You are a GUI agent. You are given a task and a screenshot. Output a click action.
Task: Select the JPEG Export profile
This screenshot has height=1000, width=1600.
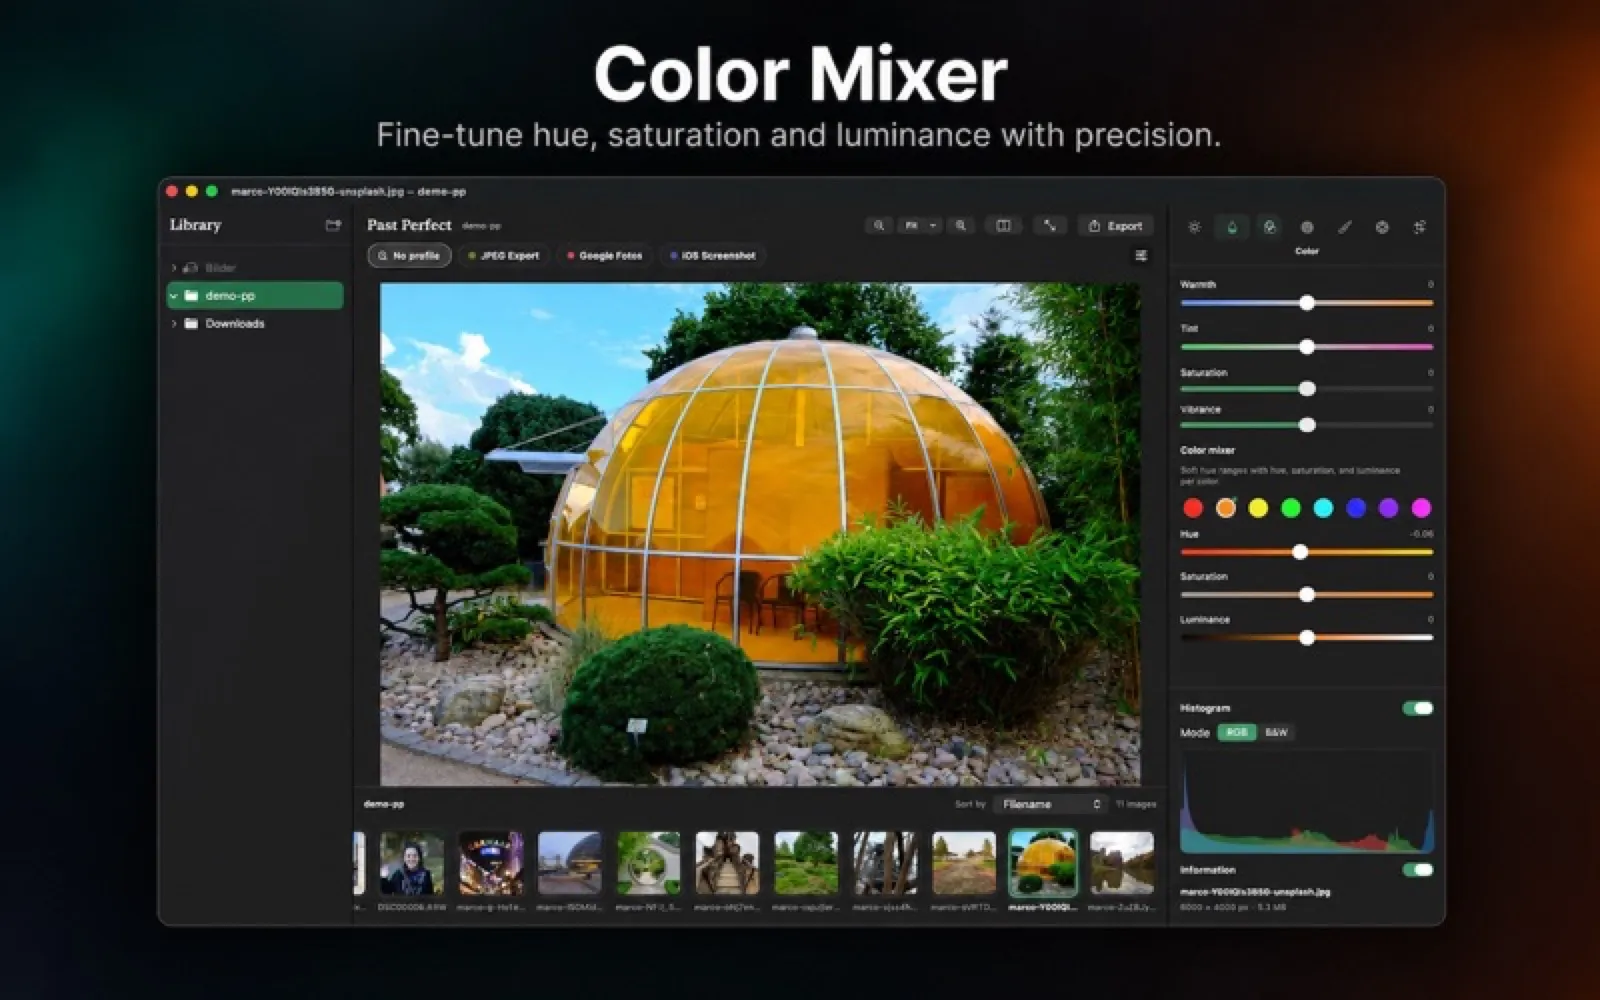(x=504, y=256)
